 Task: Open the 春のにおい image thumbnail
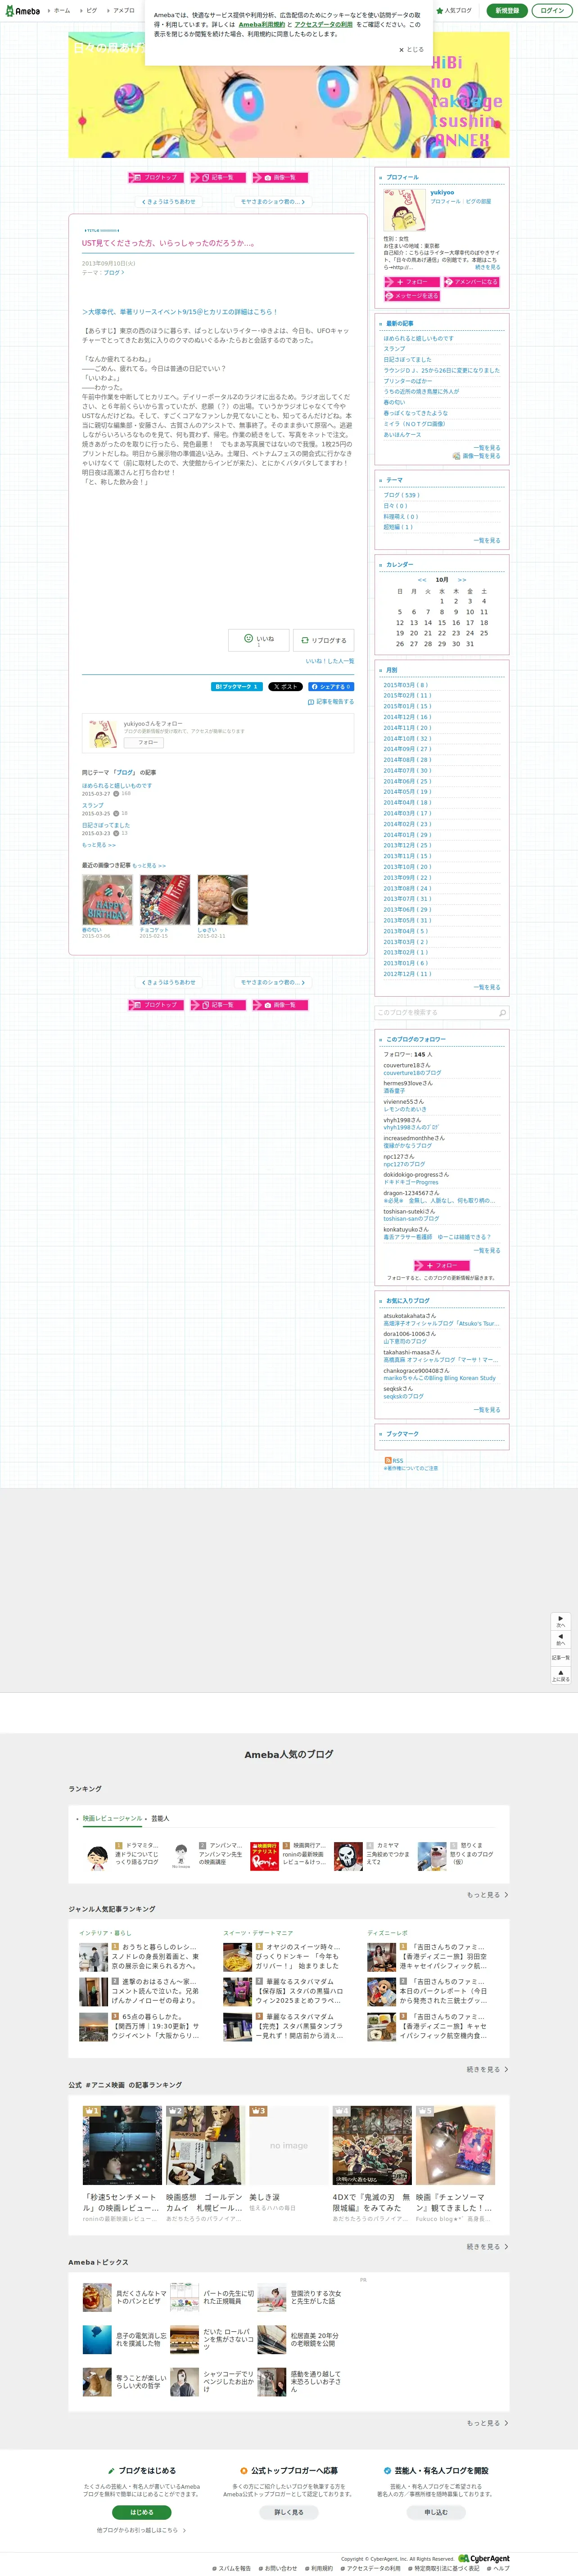point(107,900)
